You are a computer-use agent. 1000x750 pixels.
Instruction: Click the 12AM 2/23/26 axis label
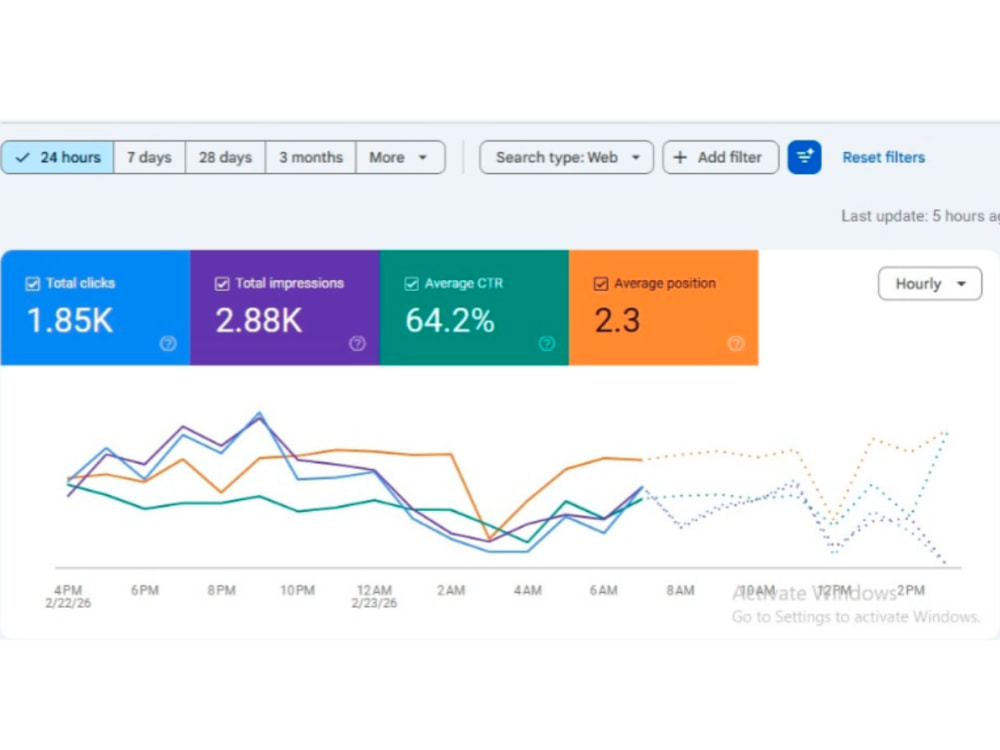click(x=374, y=596)
